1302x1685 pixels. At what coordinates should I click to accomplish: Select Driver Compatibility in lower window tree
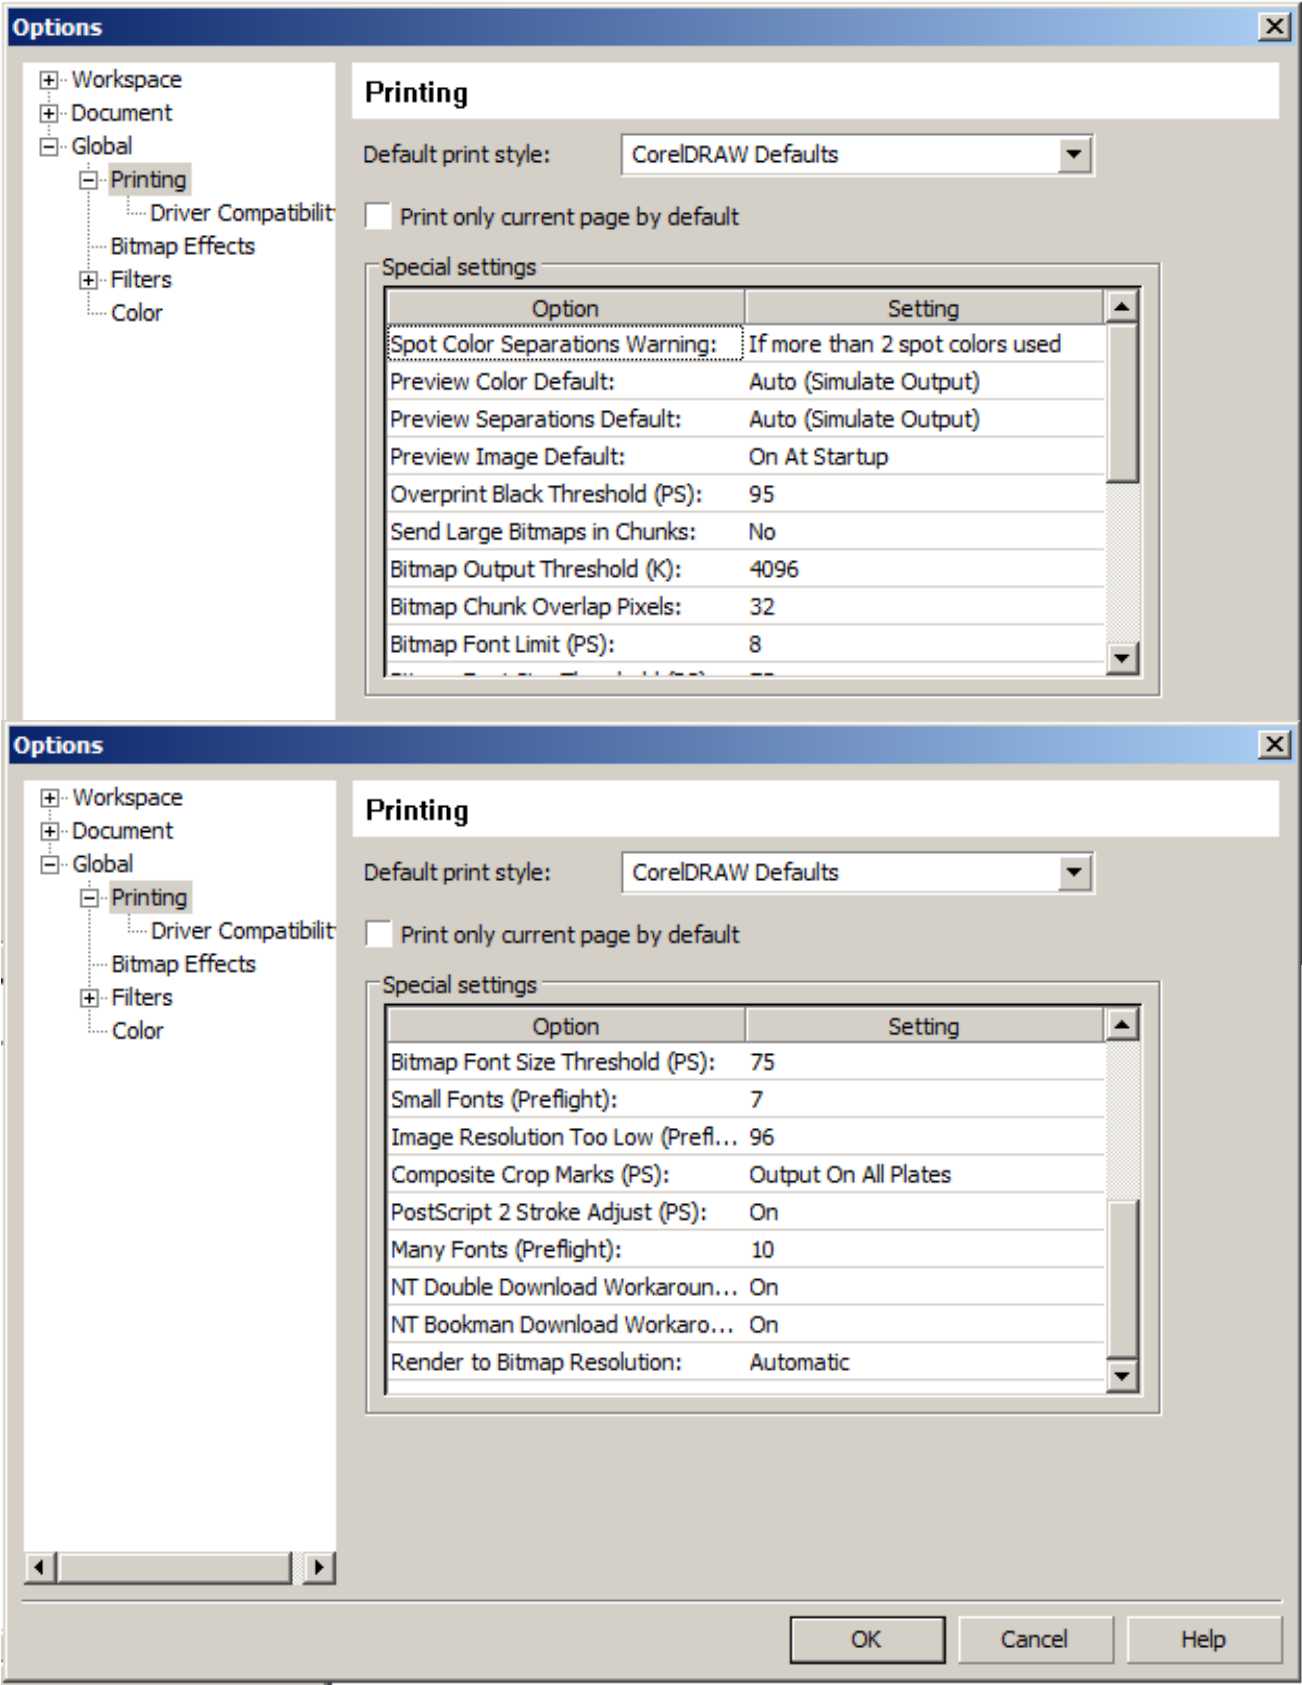click(243, 931)
